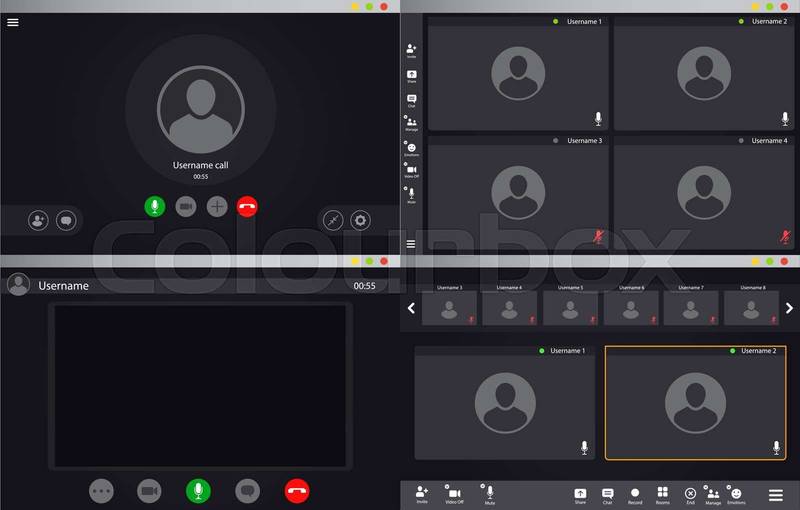Viewport: 800px width, 510px height.
Task: Show more participants with the right arrow
Action: click(789, 308)
